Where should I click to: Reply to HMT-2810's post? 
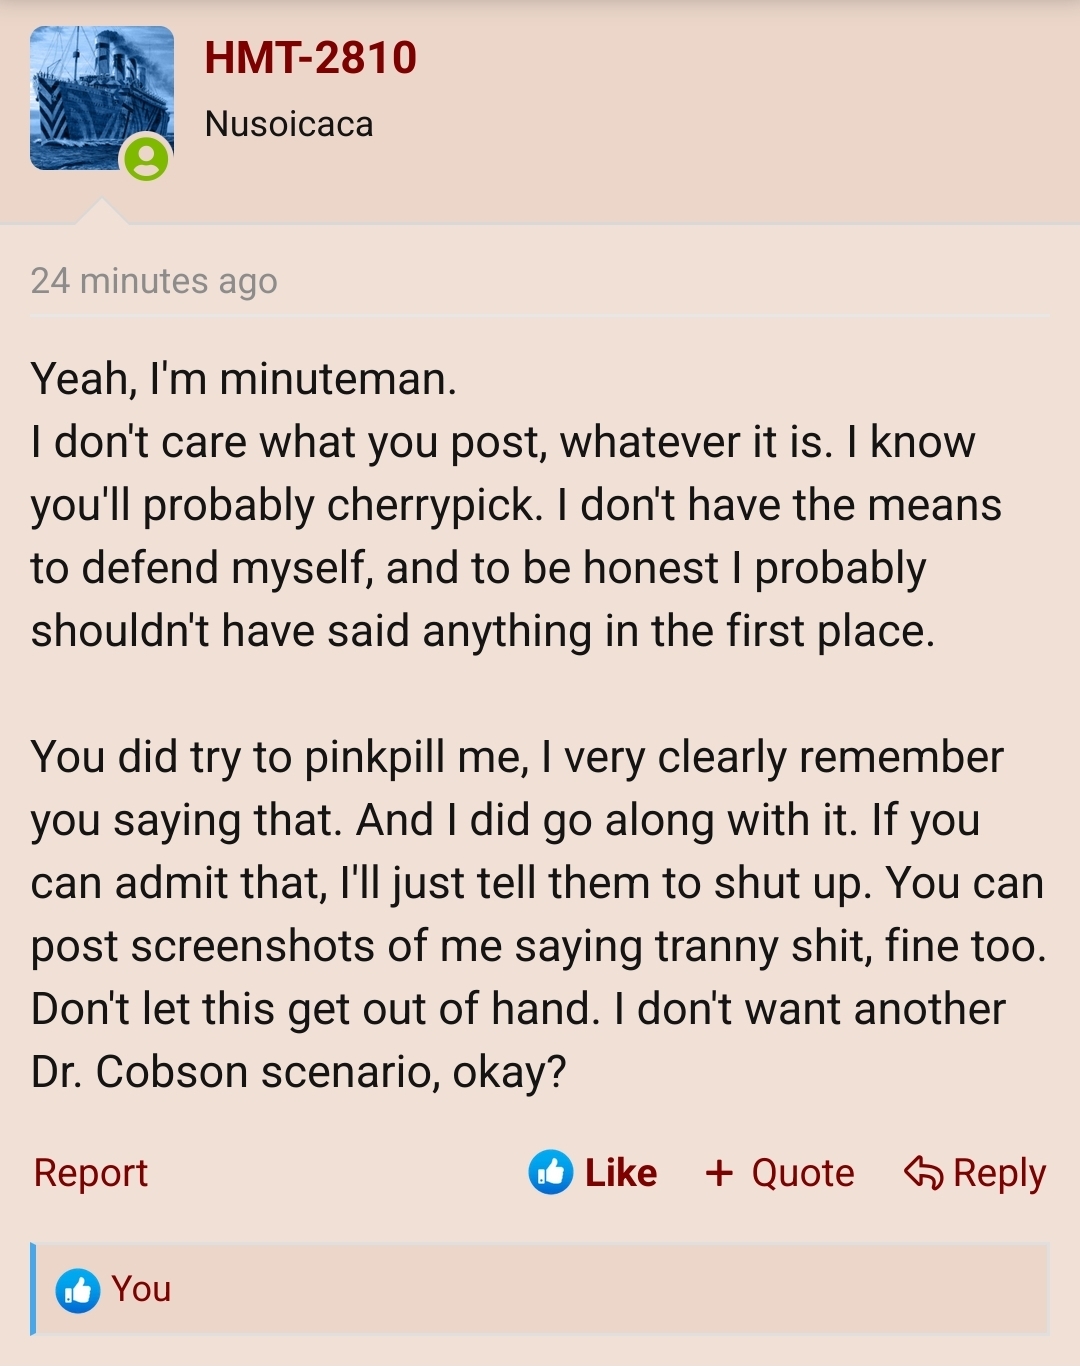point(975,1173)
